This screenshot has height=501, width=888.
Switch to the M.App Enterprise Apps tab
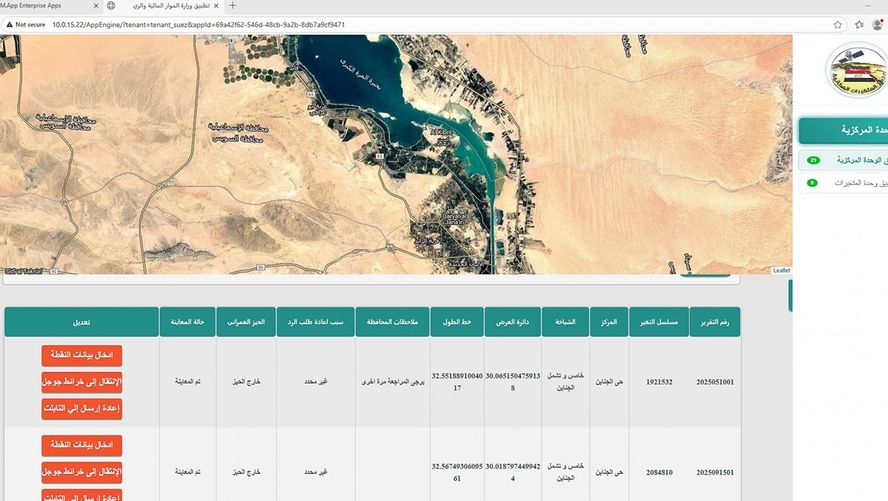(40, 6)
